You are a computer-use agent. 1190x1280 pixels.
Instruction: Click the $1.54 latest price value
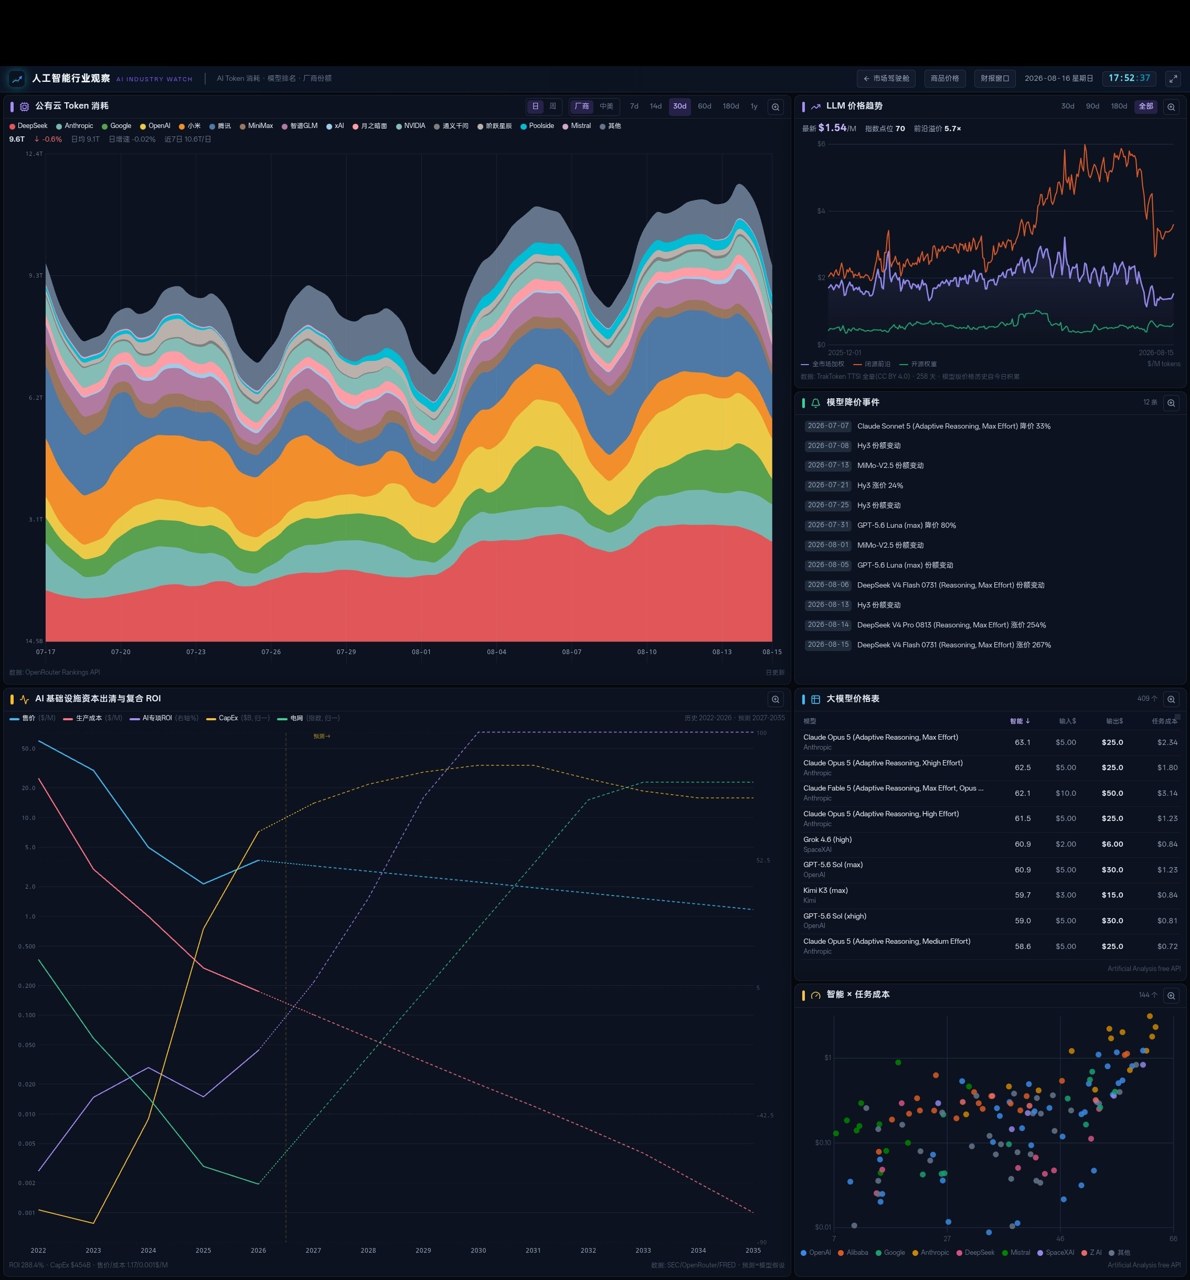pos(832,128)
